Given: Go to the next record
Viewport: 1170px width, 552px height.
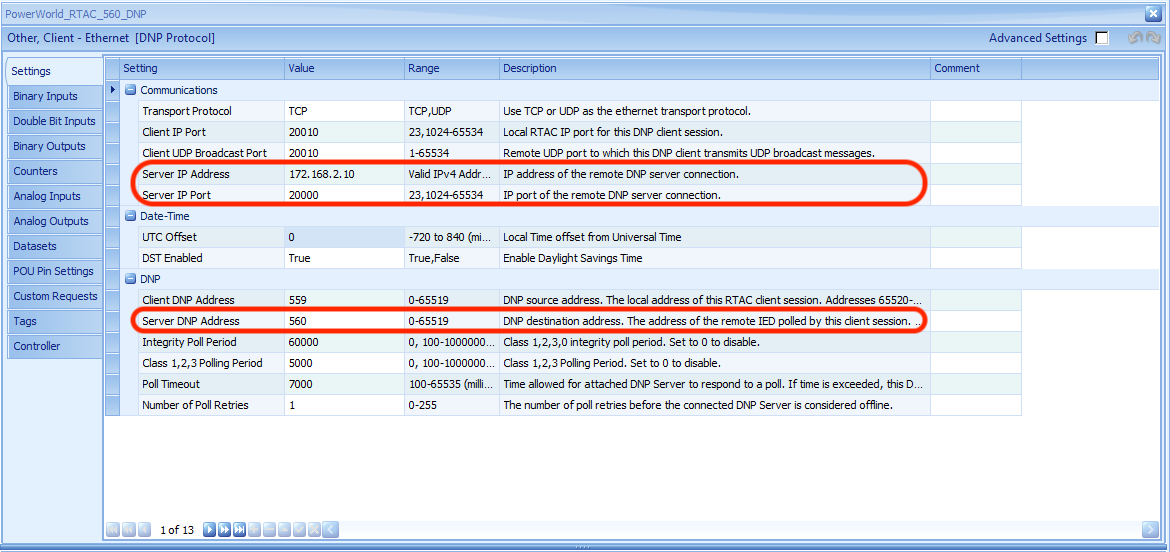Looking at the screenshot, I should click(210, 530).
